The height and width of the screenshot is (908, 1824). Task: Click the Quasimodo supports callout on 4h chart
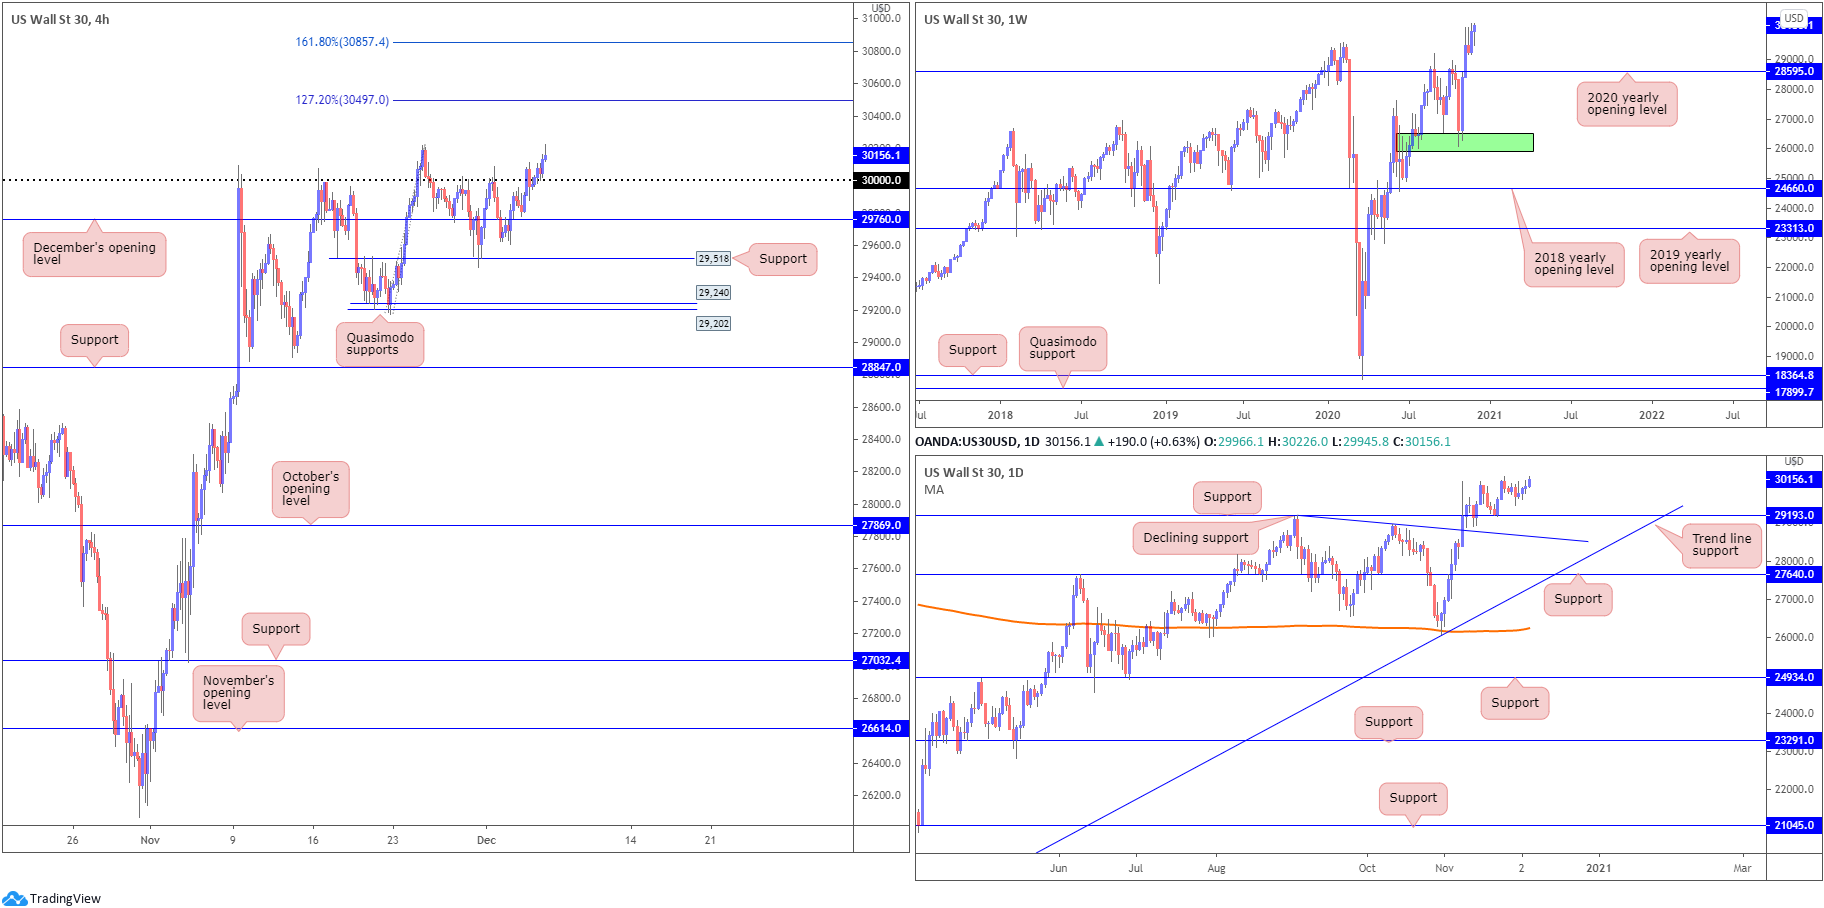[x=380, y=344]
